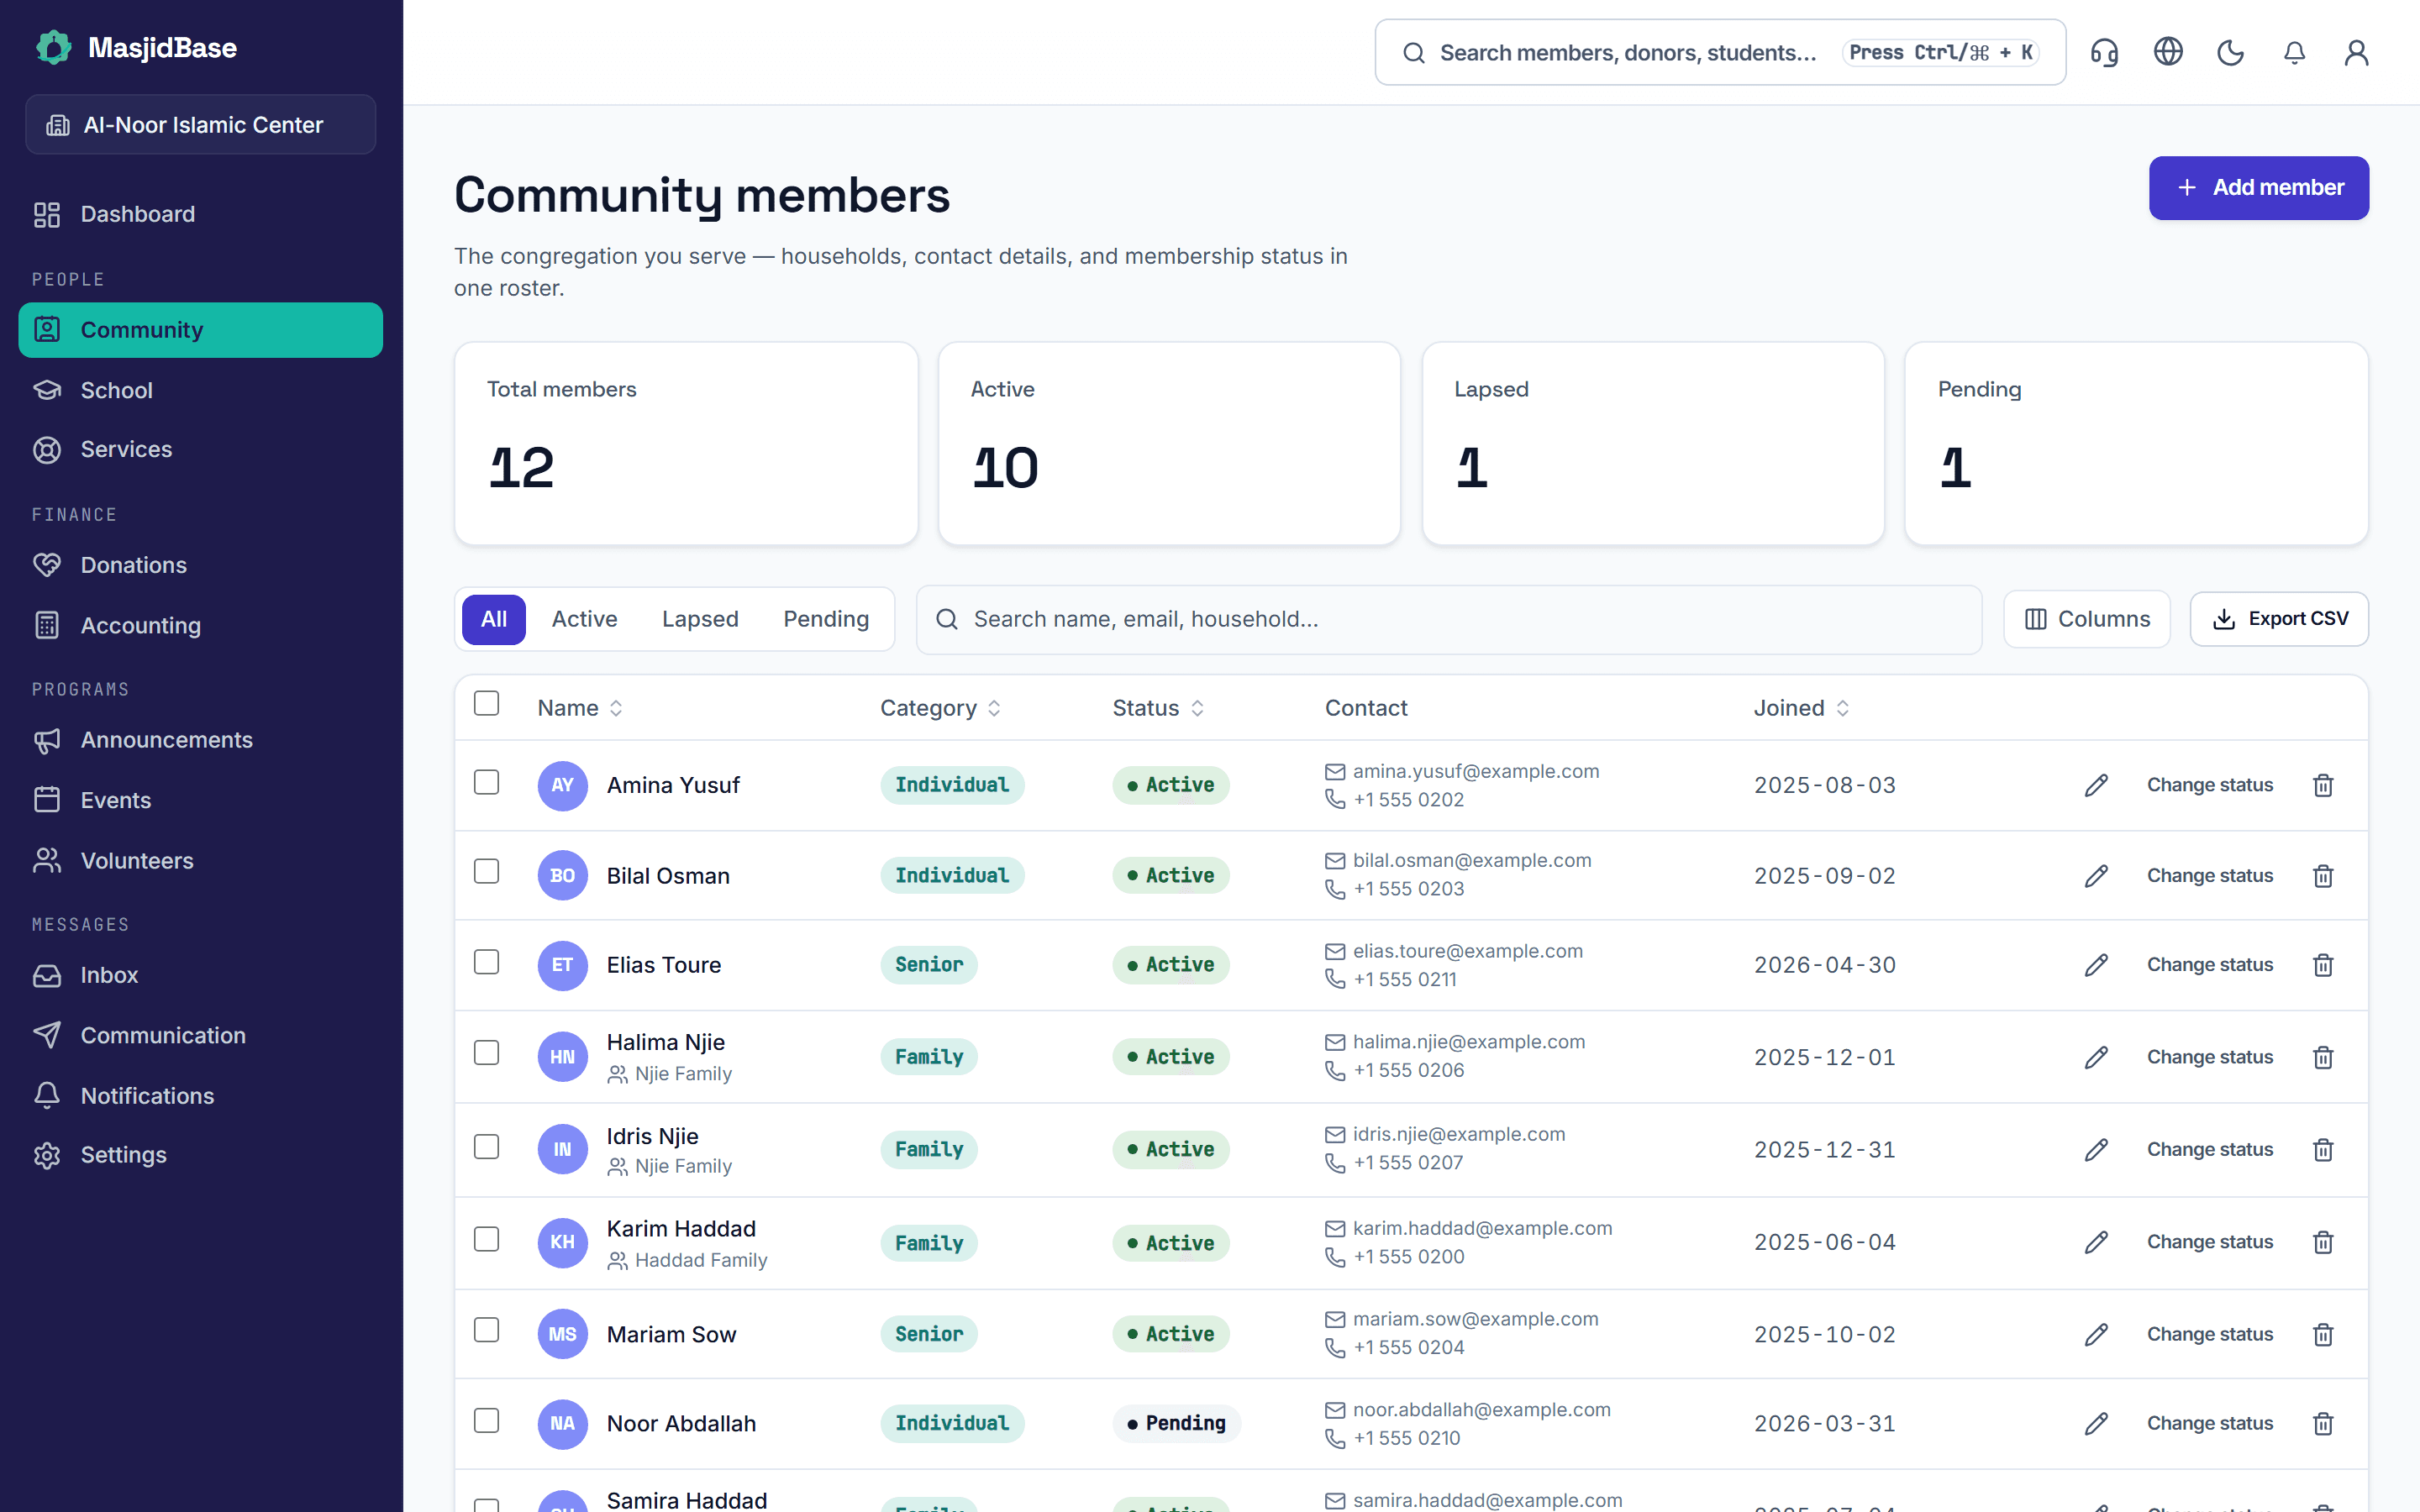Delete Amina Yusuf with trash icon
Image resolution: width=2420 pixels, height=1512 pixels.
click(x=2323, y=785)
